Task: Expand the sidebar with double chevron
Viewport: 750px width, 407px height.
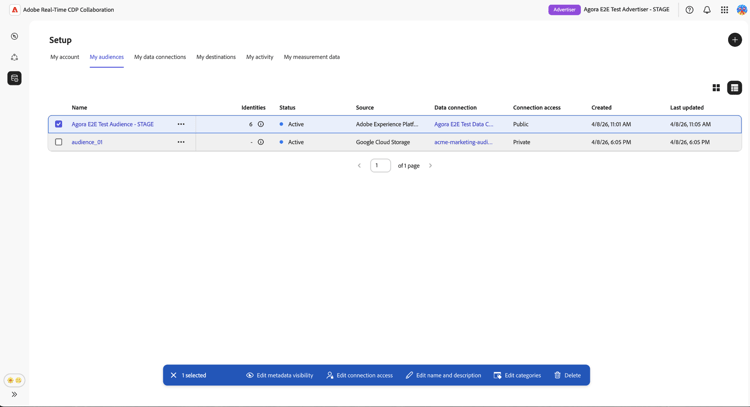Action: pyautogui.click(x=14, y=395)
